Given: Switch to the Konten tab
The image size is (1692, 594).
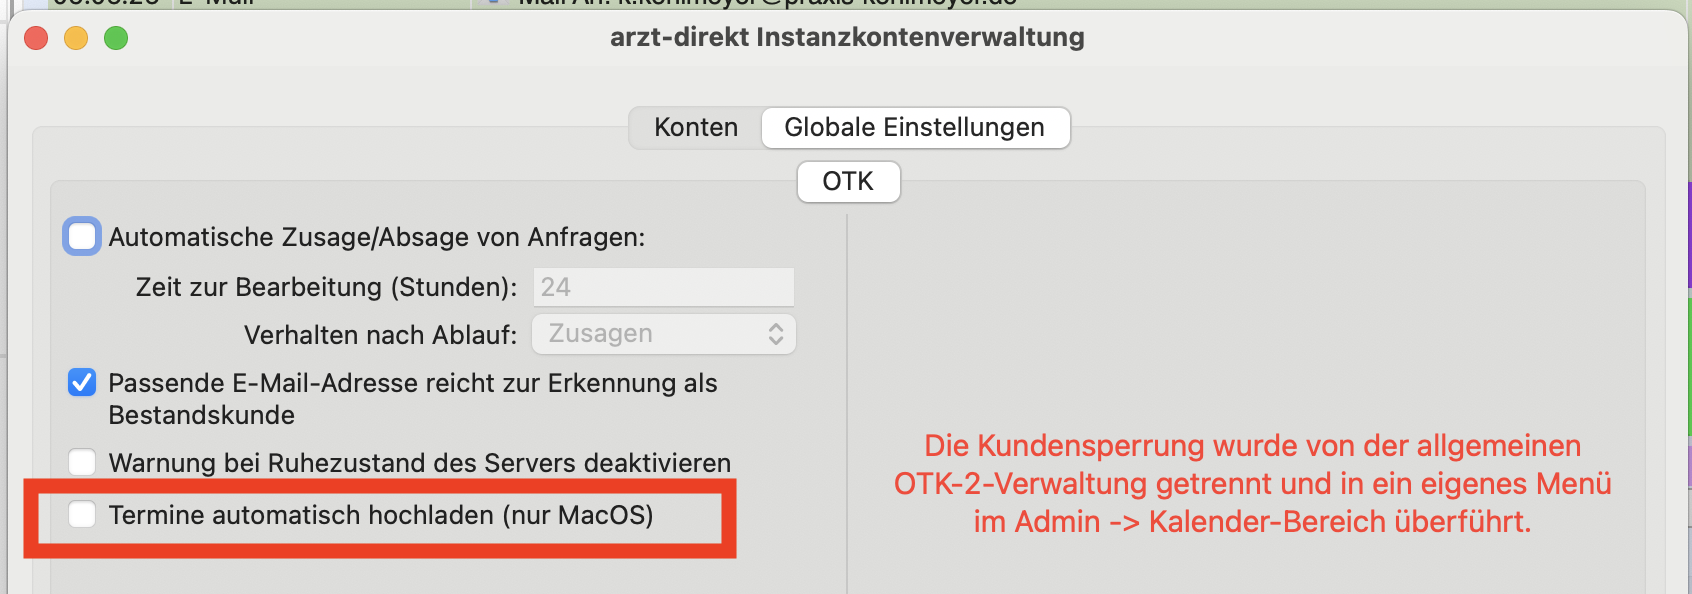Looking at the screenshot, I should tap(696, 128).
